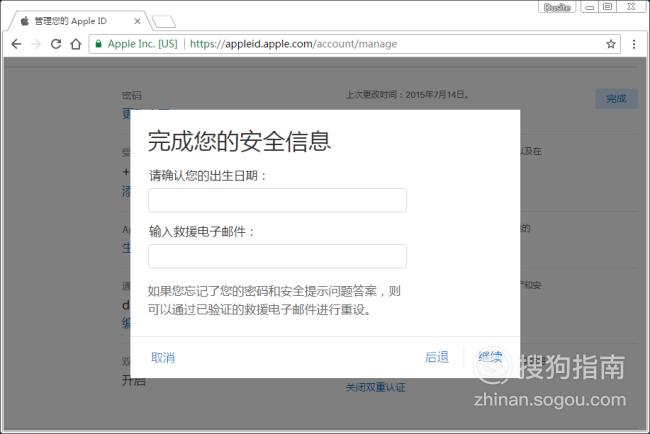Screen dimensions: 650x434
Task: Click the address bar URL
Action: tap(293, 44)
